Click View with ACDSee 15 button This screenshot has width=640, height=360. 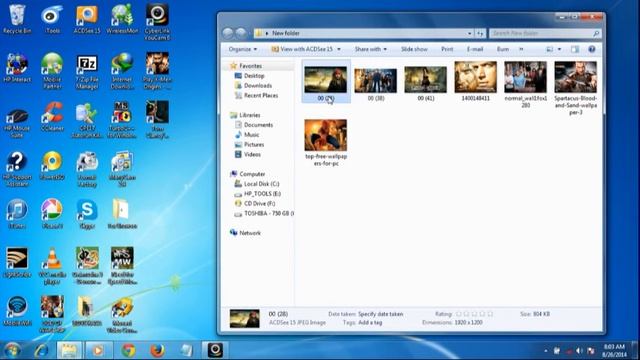click(302, 49)
